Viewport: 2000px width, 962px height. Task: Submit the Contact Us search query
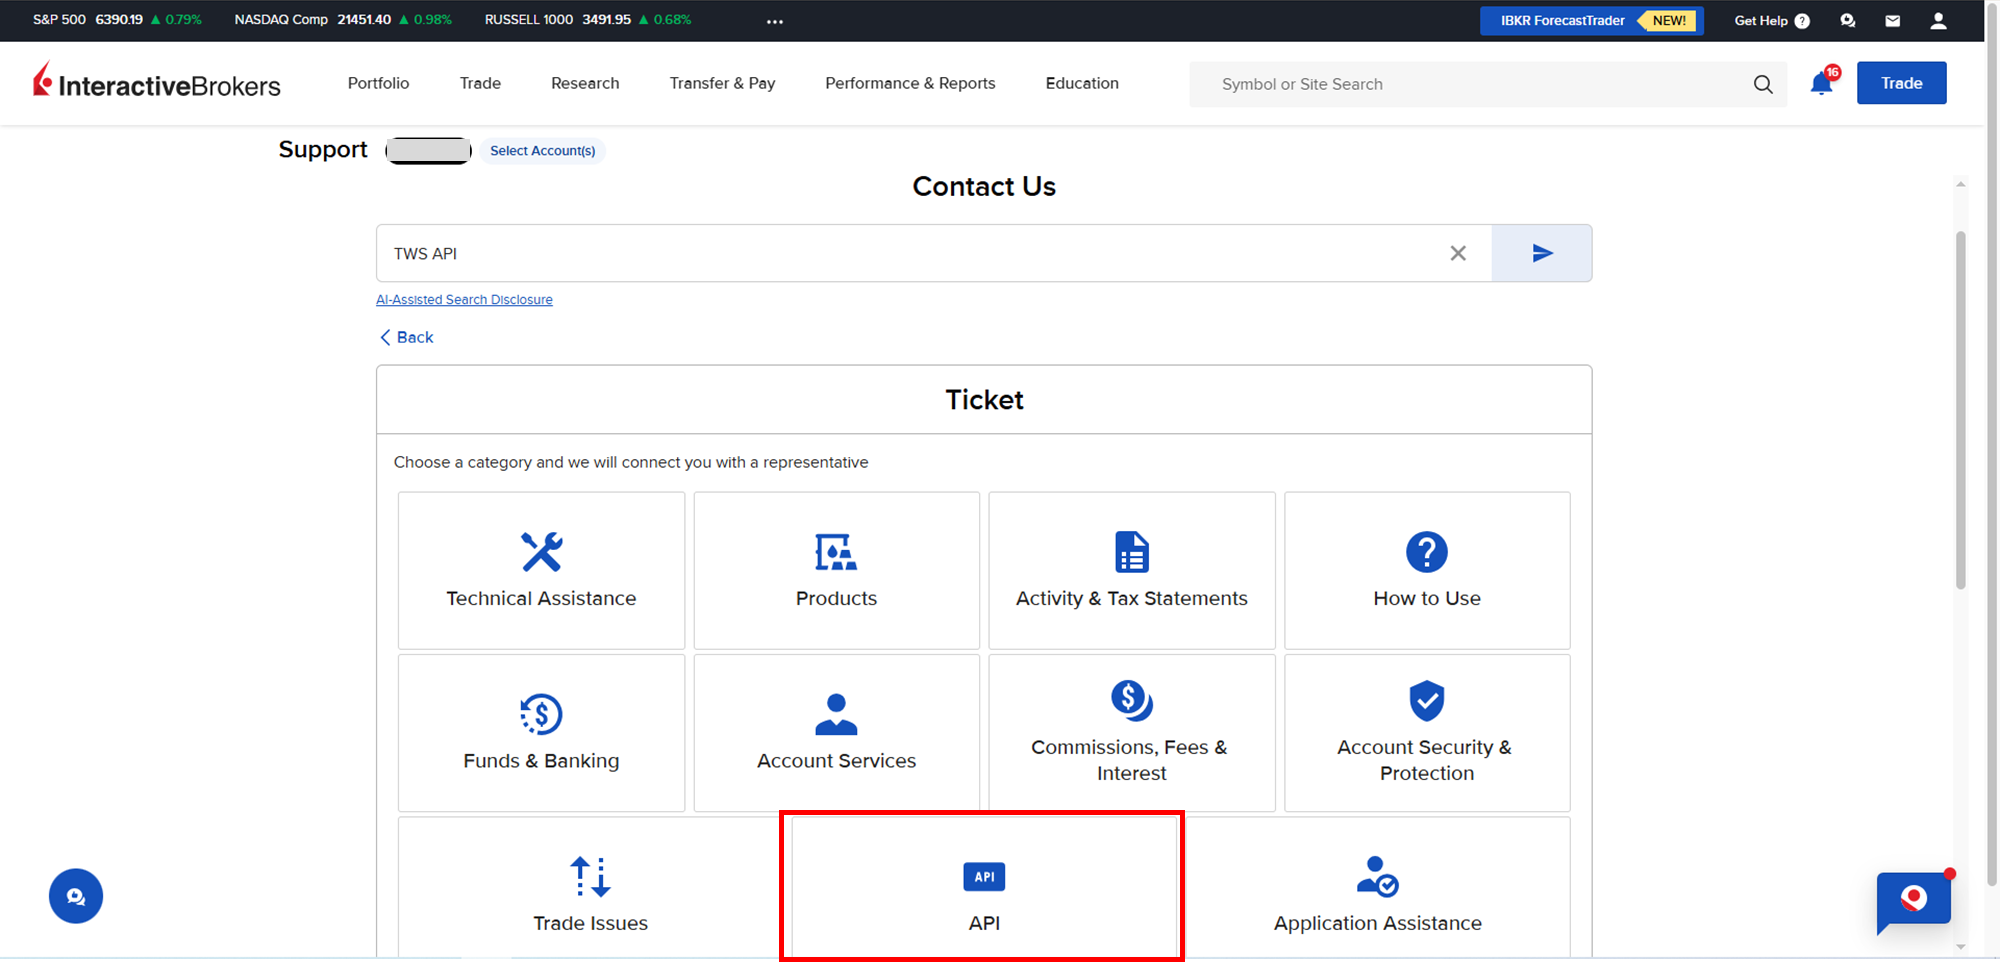tap(1541, 254)
